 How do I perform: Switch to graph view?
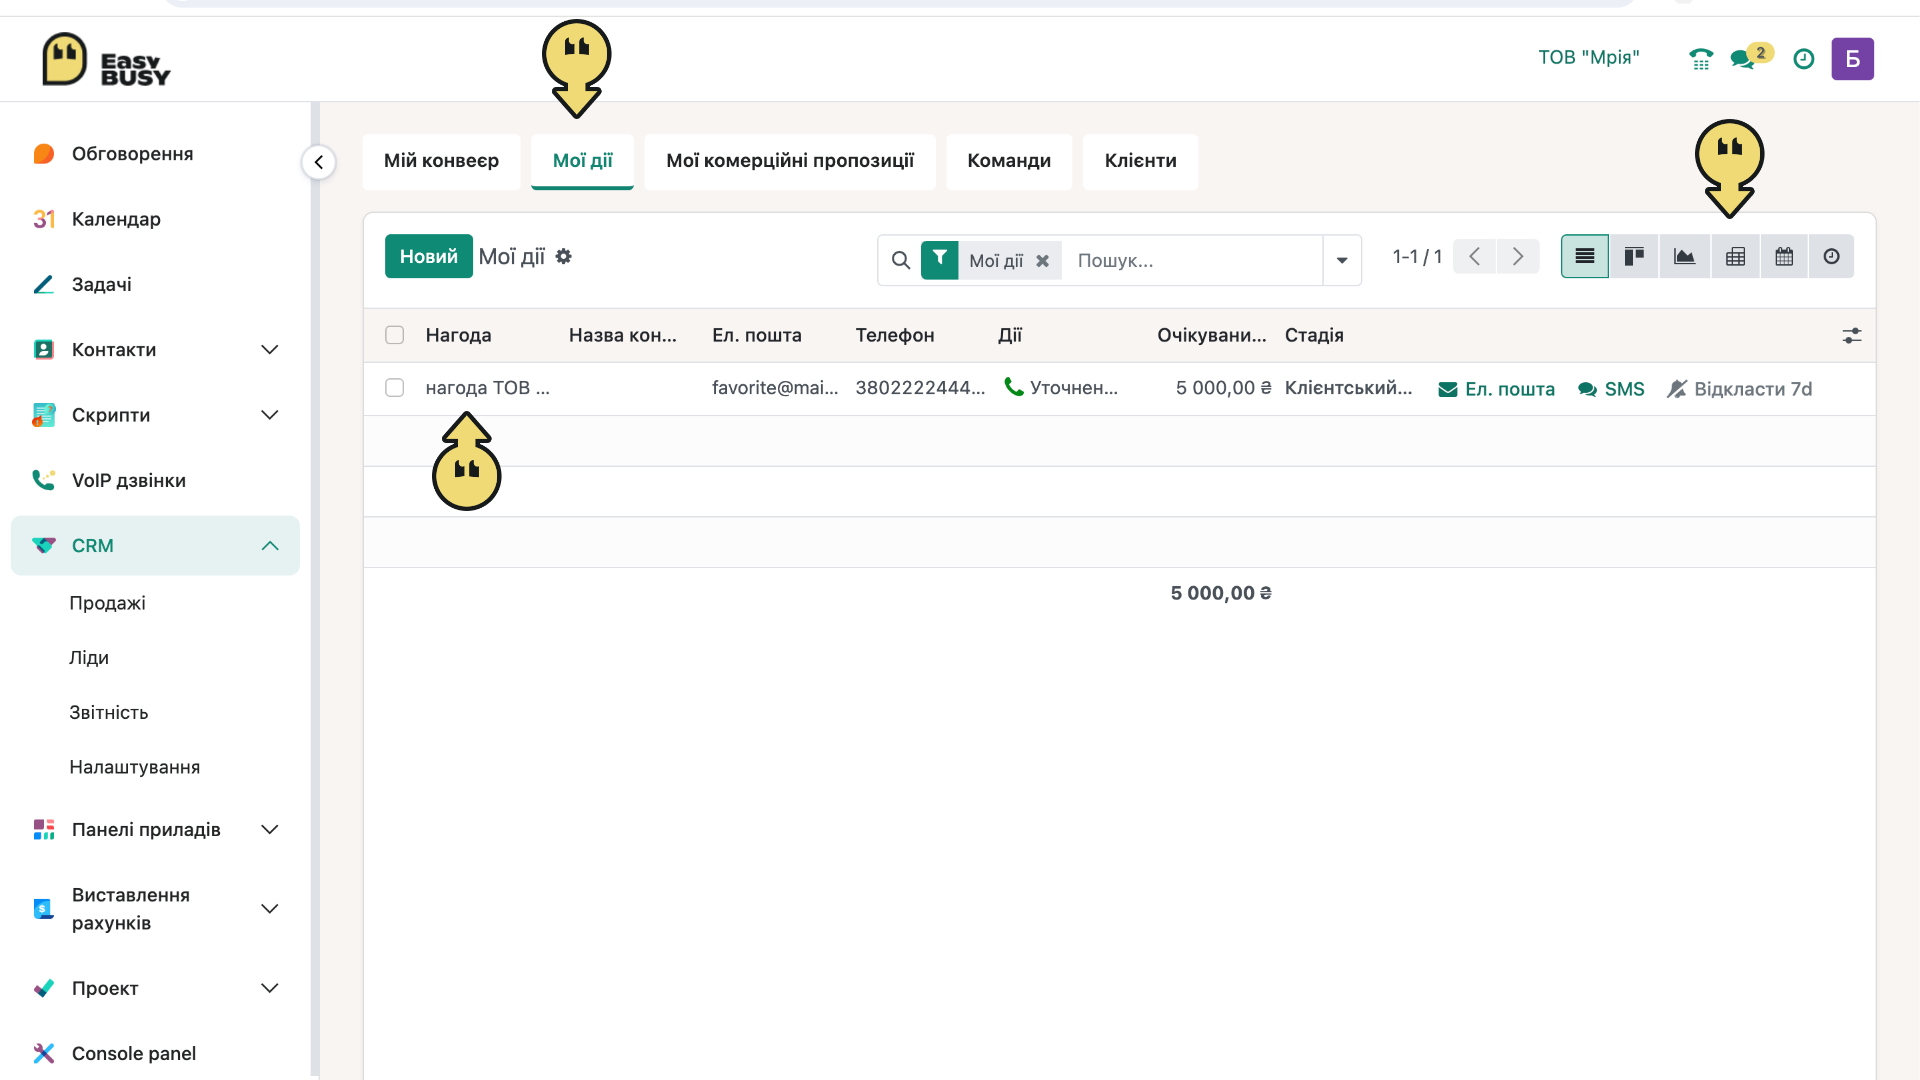(x=1684, y=257)
